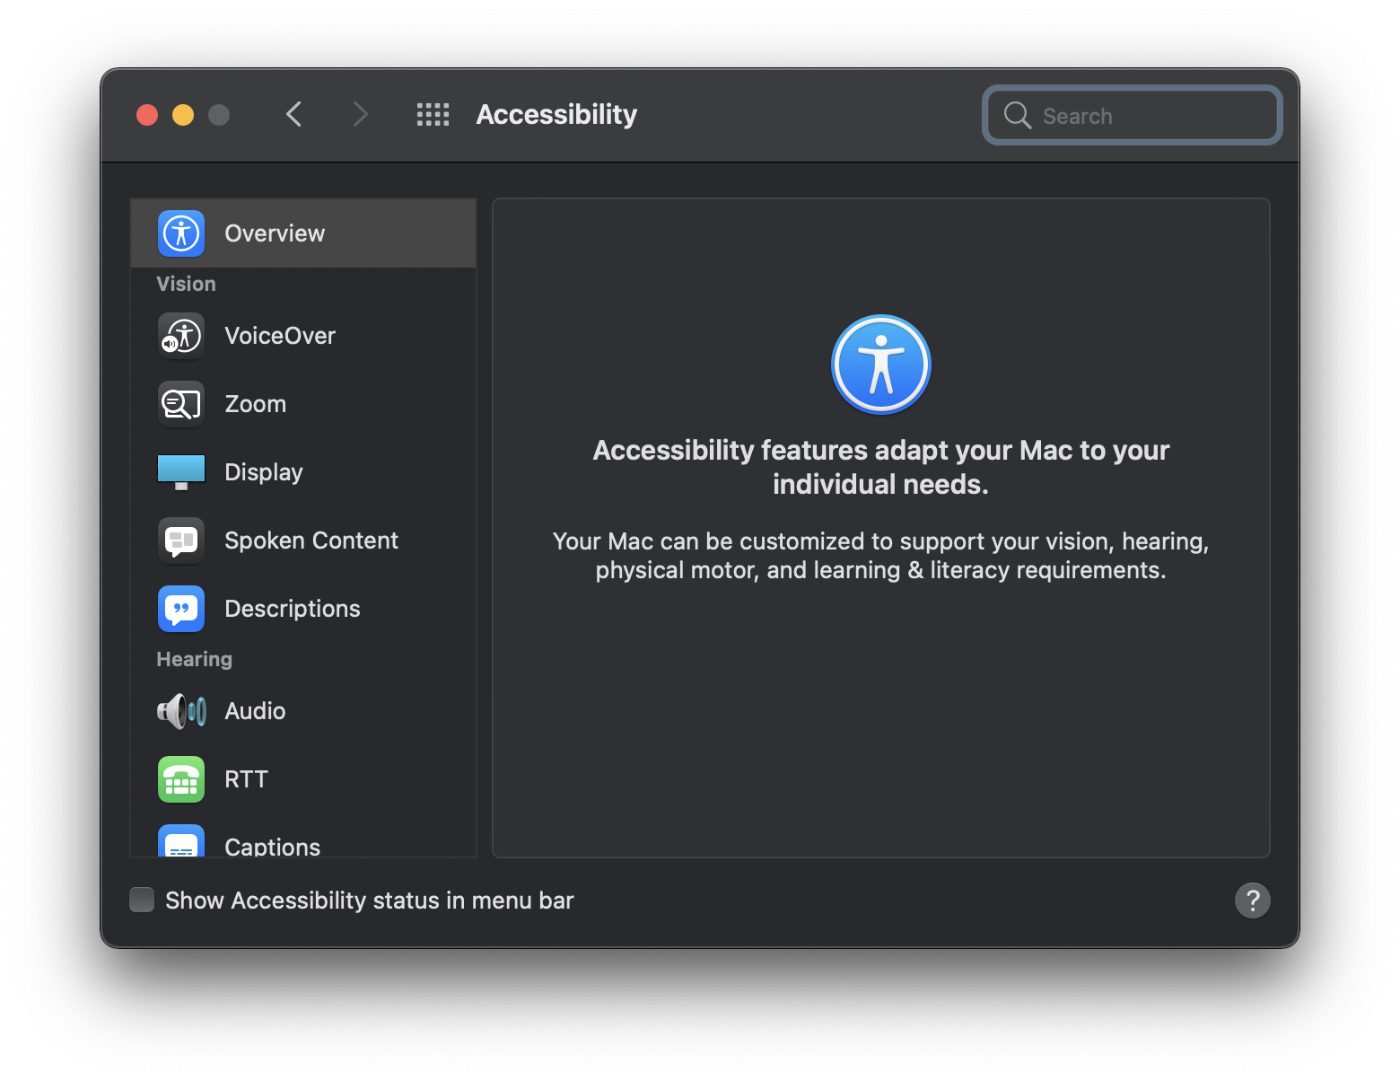Show all preferences with grid button
Image resolution: width=1400 pixels, height=1081 pixels.
click(432, 115)
